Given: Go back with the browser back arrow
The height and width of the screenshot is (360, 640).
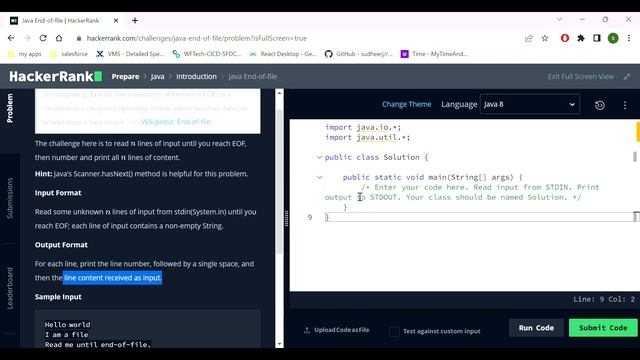Looking at the screenshot, I should [11, 38].
